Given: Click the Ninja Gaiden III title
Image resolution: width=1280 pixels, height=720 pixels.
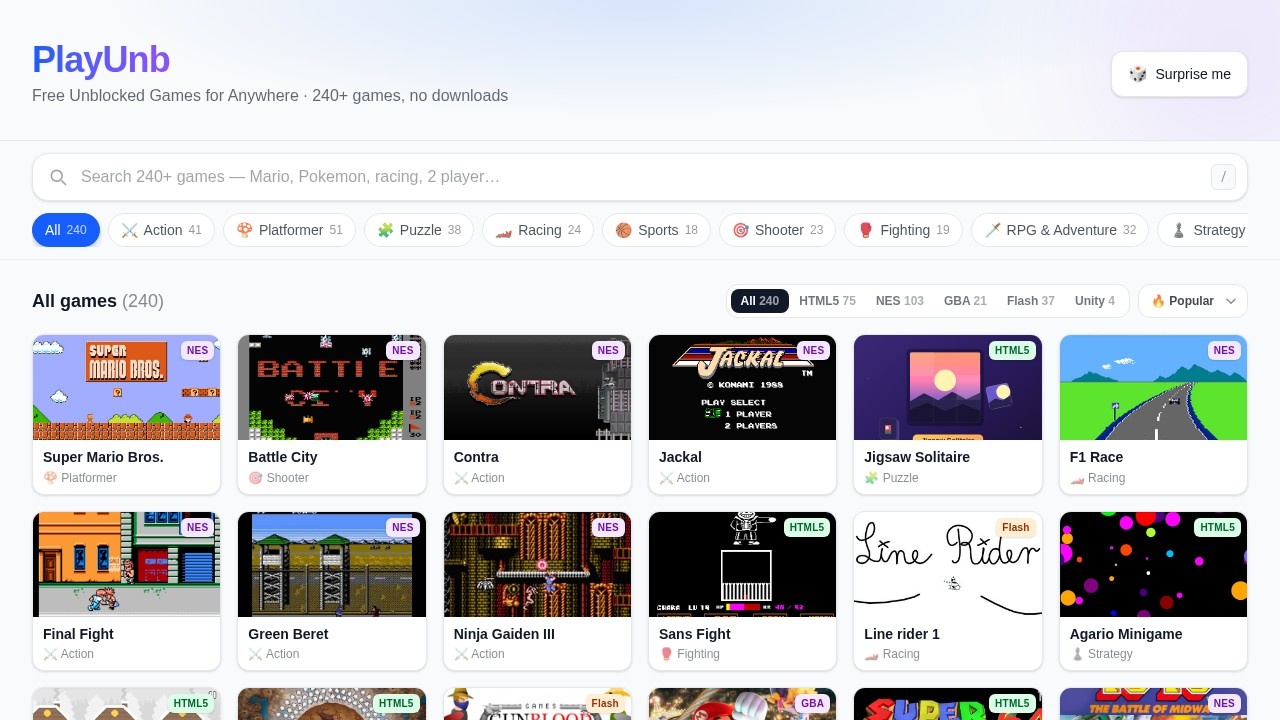Looking at the screenshot, I should [x=504, y=634].
